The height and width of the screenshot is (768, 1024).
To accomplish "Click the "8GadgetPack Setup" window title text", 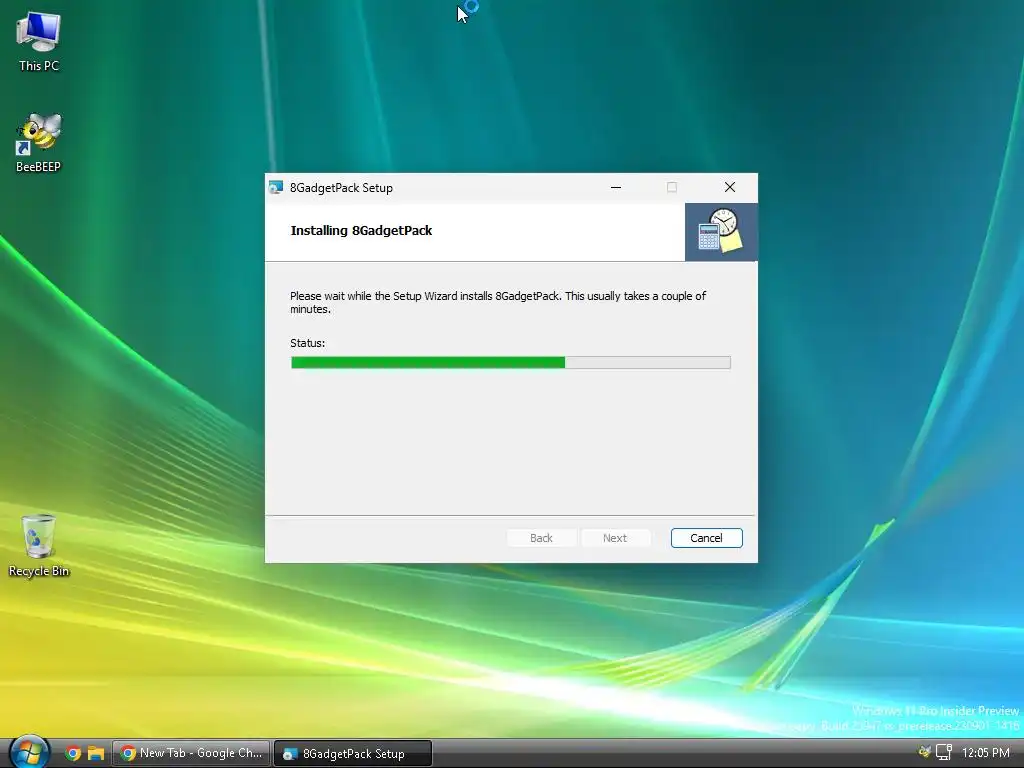I will 342,188.
